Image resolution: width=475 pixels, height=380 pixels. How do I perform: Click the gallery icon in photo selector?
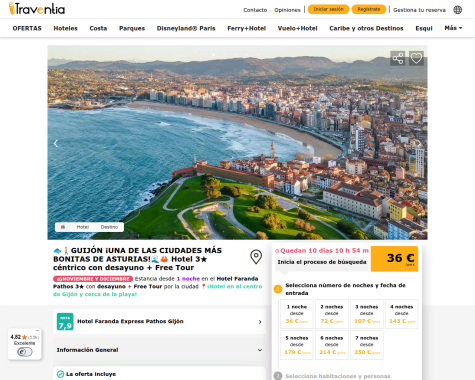(x=63, y=227)
